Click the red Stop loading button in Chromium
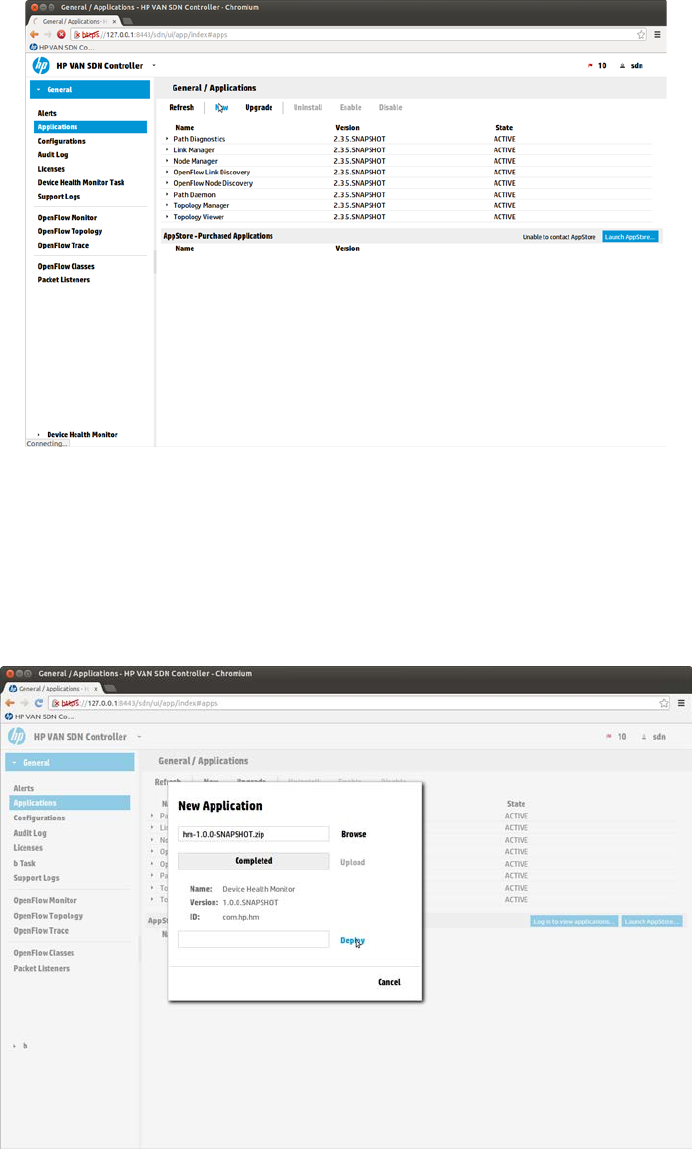 click(x=62, y=34)
